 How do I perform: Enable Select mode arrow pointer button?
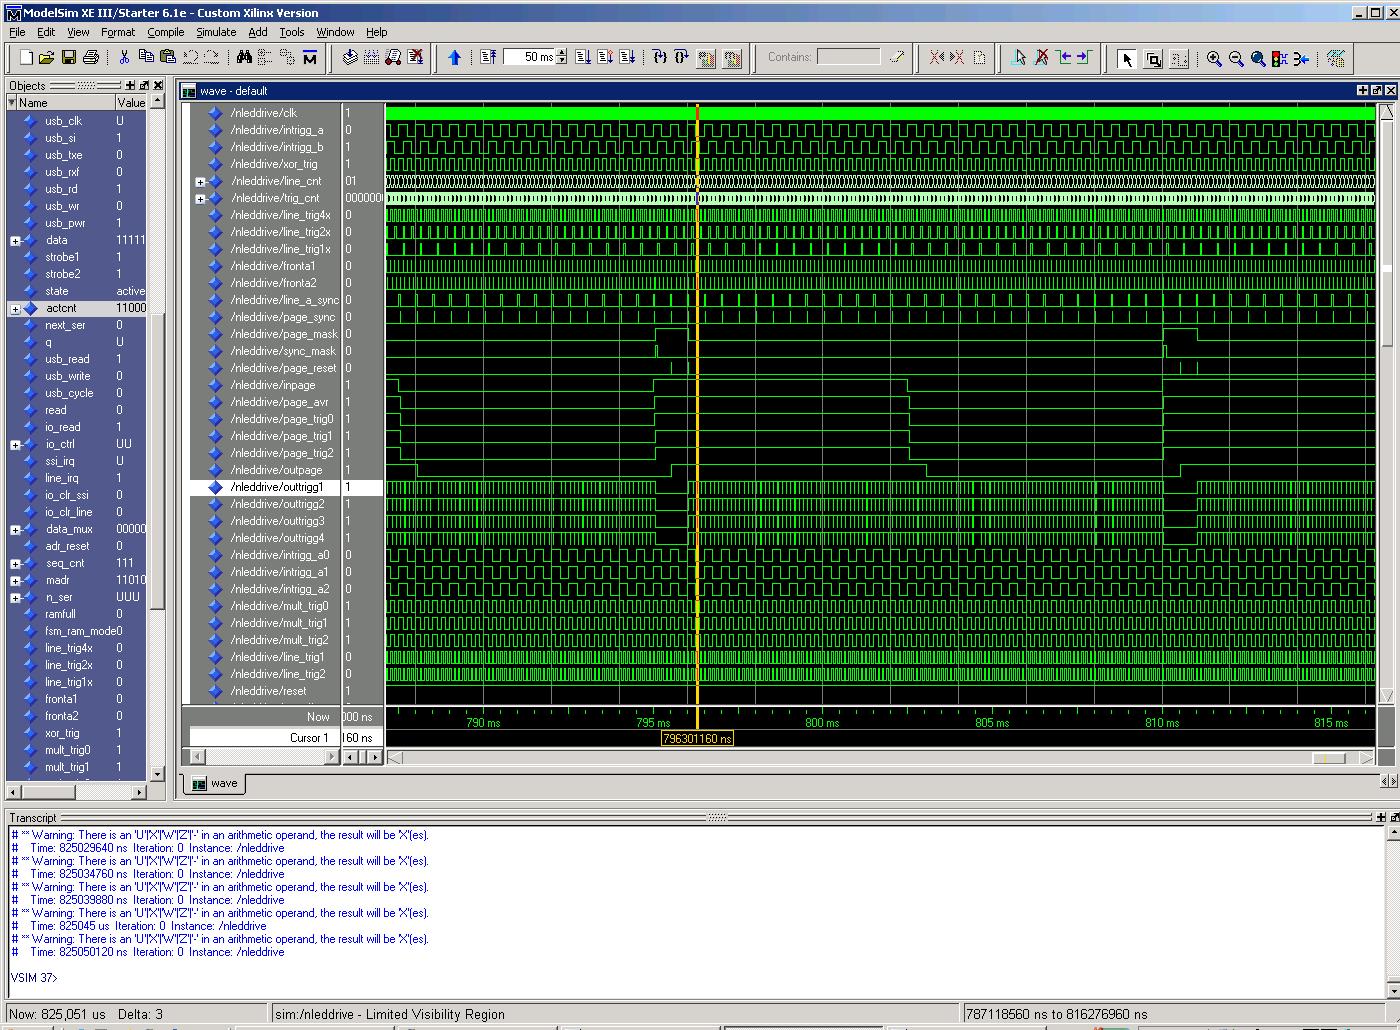point(1127,59)
